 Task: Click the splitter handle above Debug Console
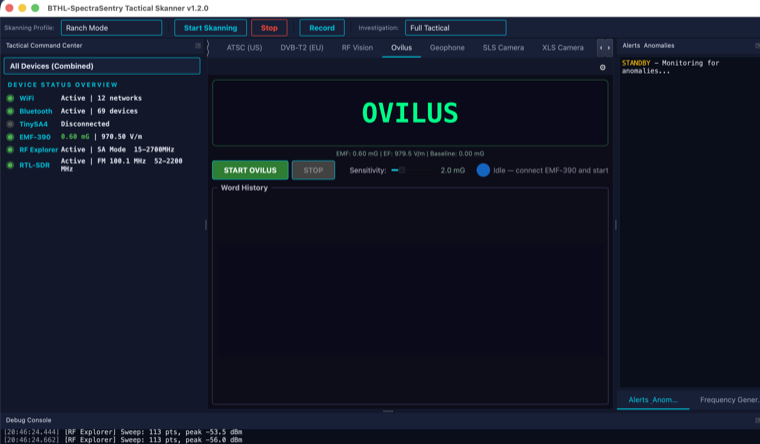388,412
